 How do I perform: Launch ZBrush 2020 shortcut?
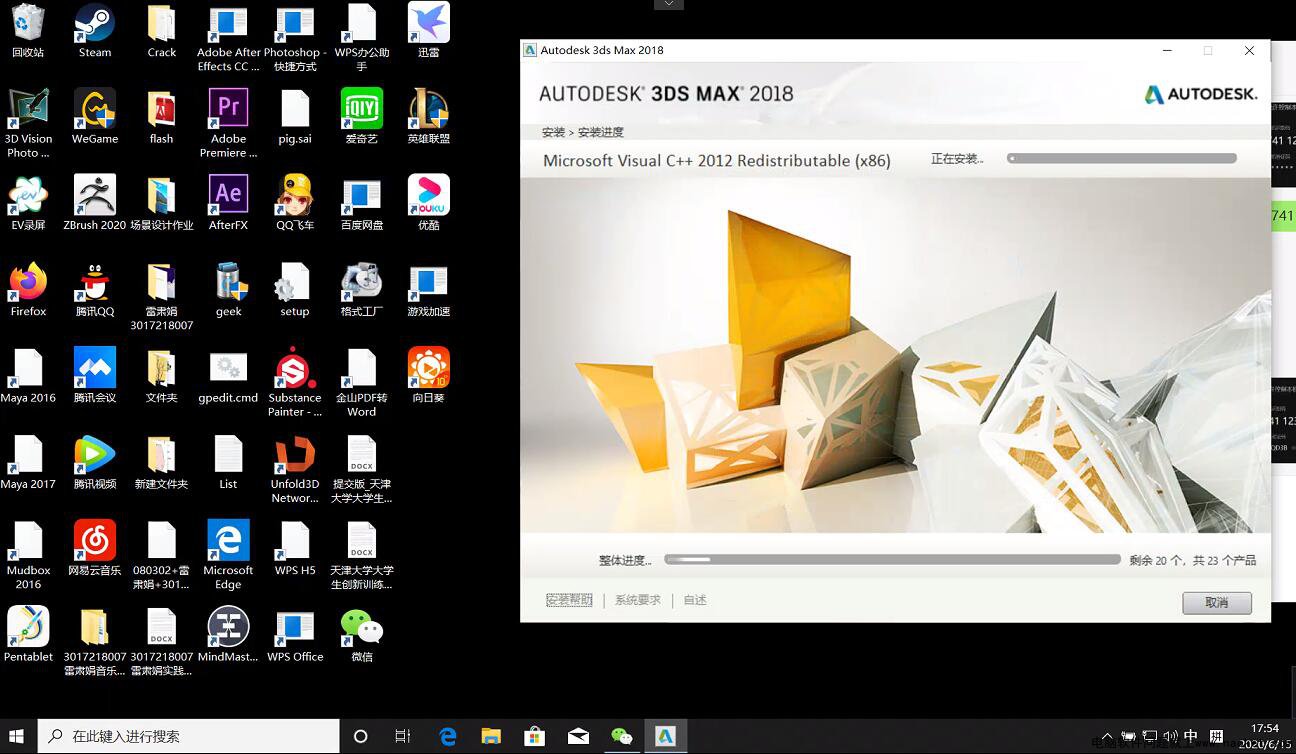pyautogui.click(x=95, y=204)
